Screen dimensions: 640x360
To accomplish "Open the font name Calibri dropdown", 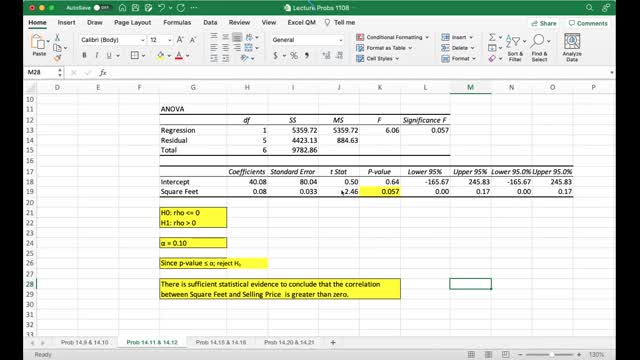I will (x=142, y=40).
